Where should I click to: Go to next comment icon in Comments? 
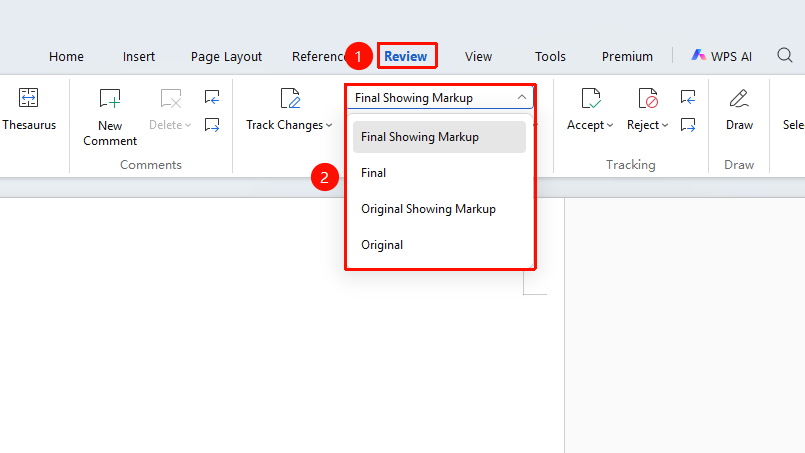[x=212, y=124]
